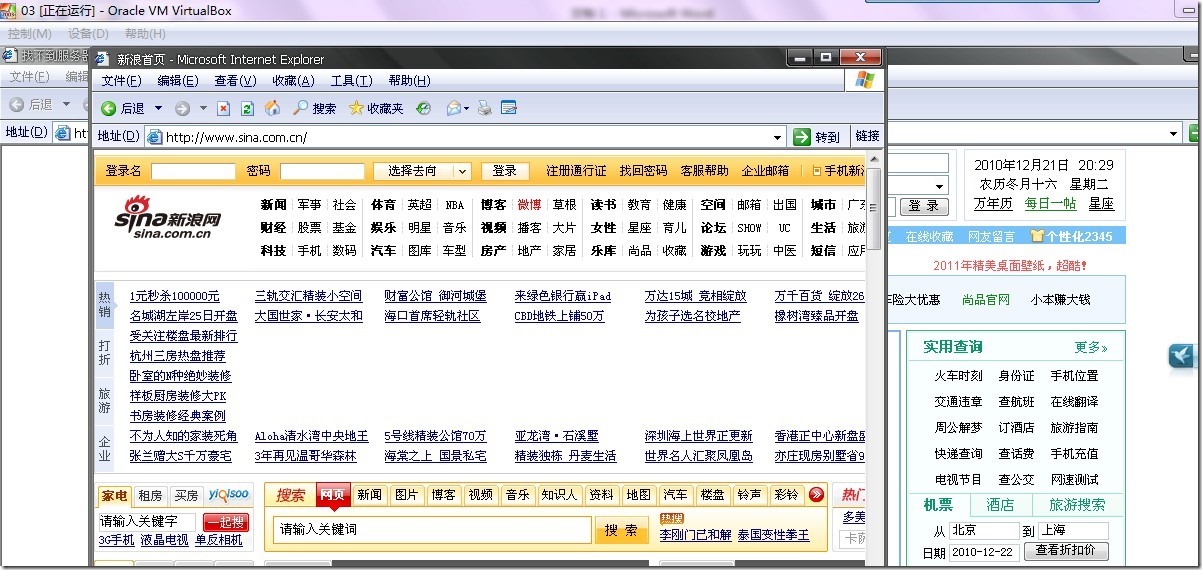The height and width of the screenshot is (570, 1202).
Task: Open the 工具(T) menu
Action: (351, 81)
